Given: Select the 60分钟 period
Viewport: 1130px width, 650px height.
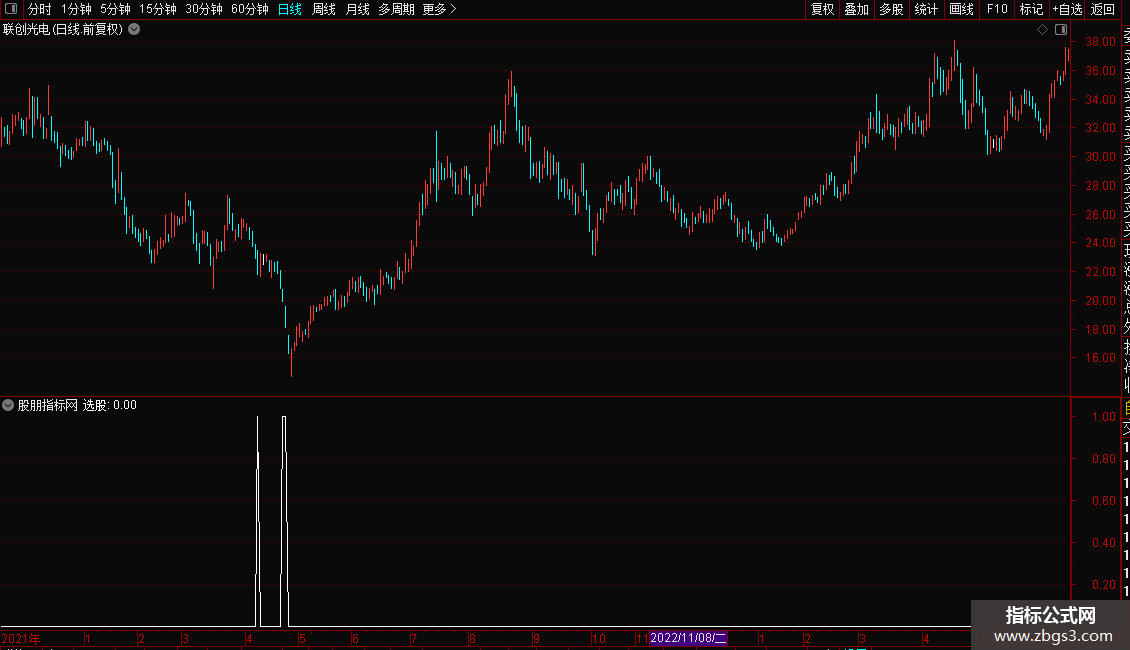Looking at the screenshot, I should point(250,9).
